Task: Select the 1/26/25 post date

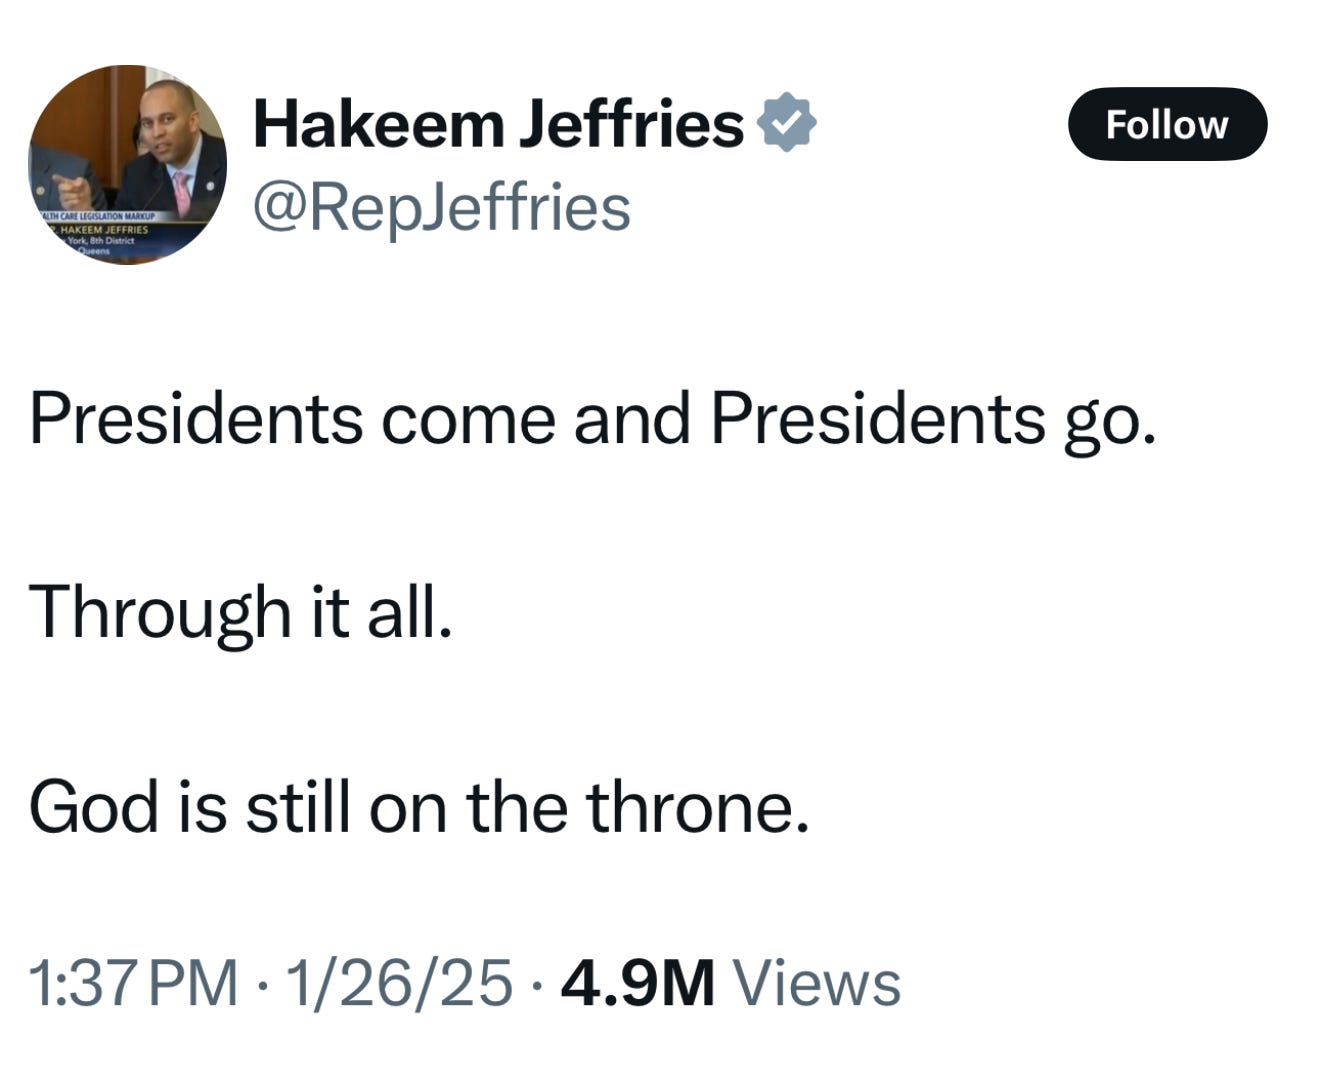Action: pyautogui.click(x=399, y=982)
